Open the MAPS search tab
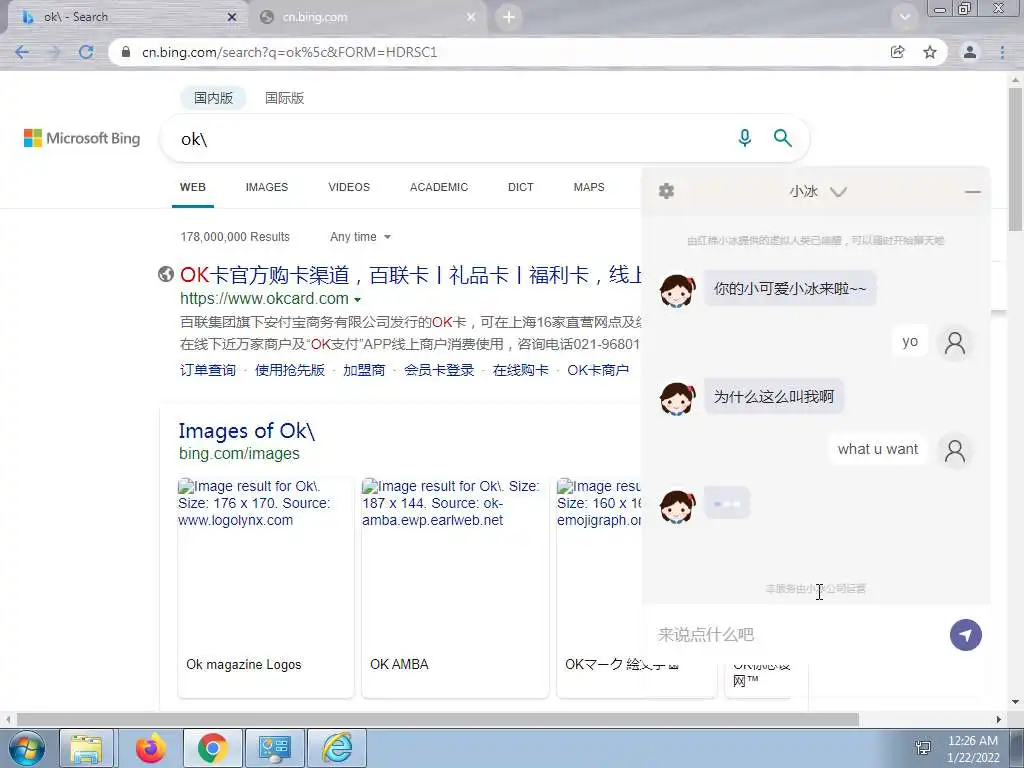The width and height of the screenshot is (1024, 768). (589, 187)
